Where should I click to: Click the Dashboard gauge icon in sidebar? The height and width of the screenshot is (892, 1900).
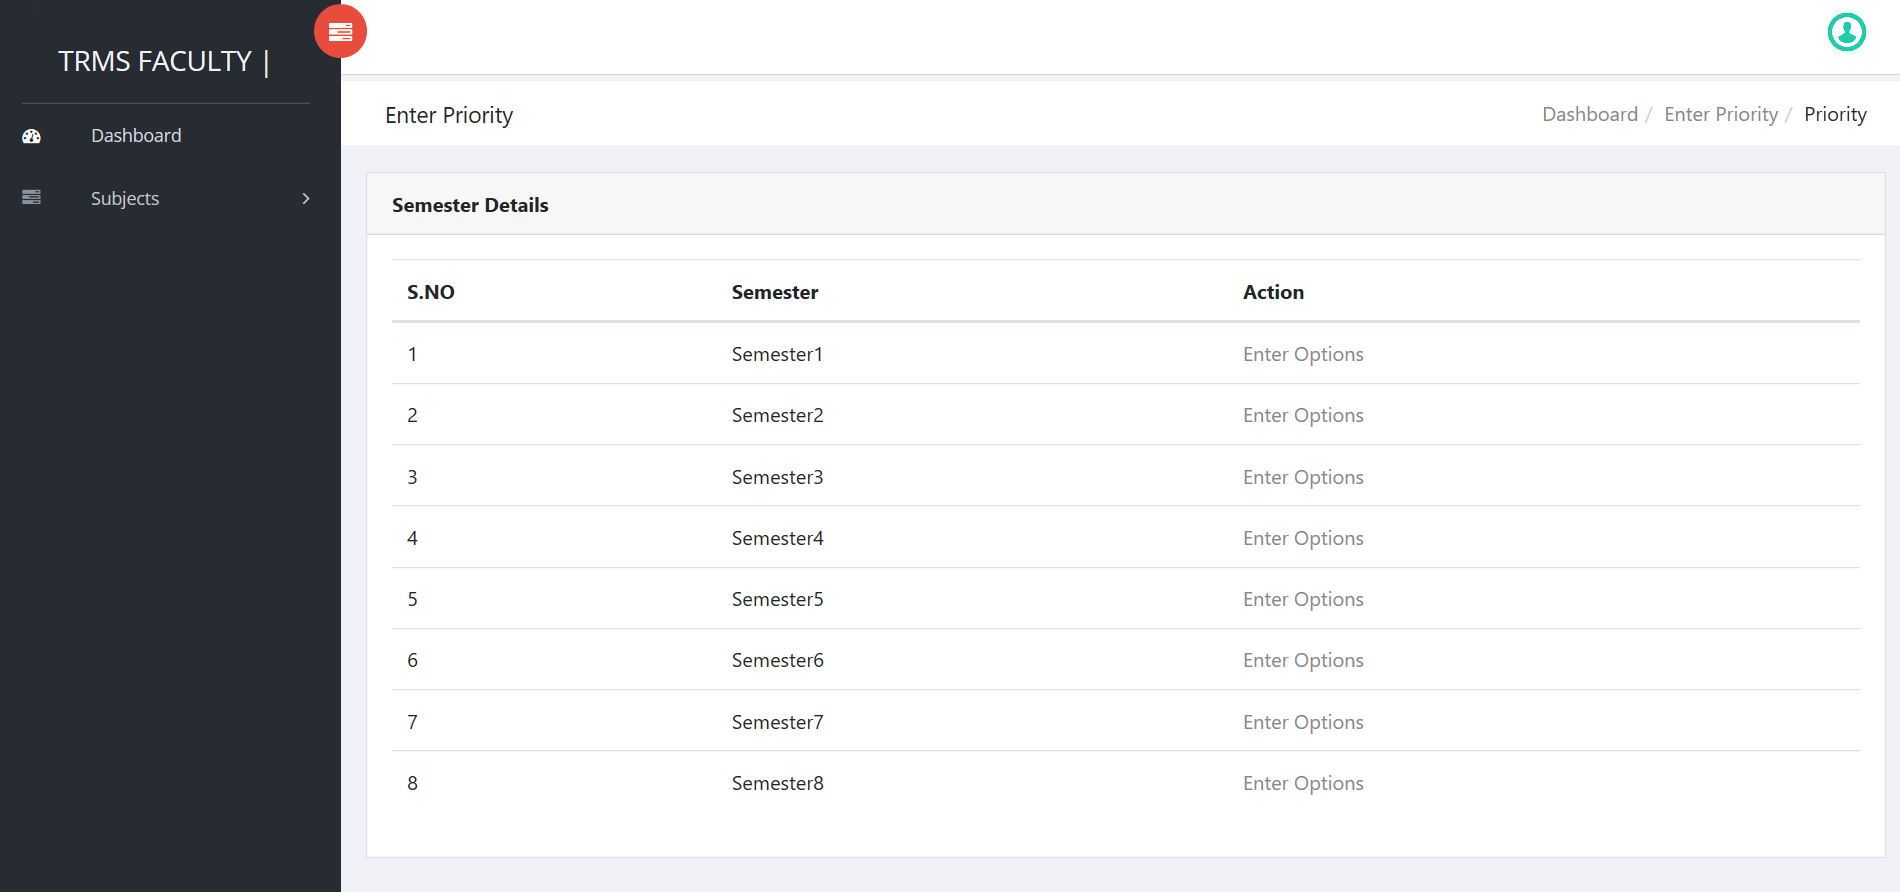[32, 136]
